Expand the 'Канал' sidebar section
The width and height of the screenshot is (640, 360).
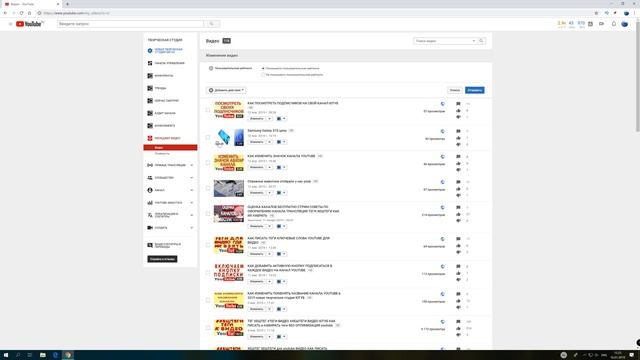[x=192, y=190]
